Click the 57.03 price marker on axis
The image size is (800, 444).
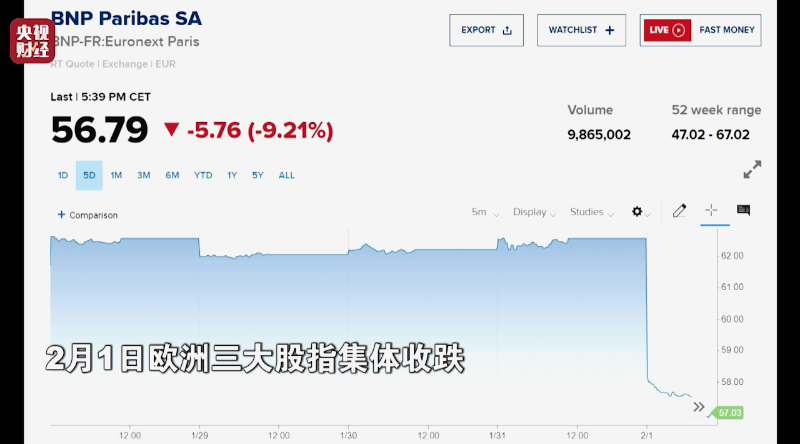click(728, 412)
